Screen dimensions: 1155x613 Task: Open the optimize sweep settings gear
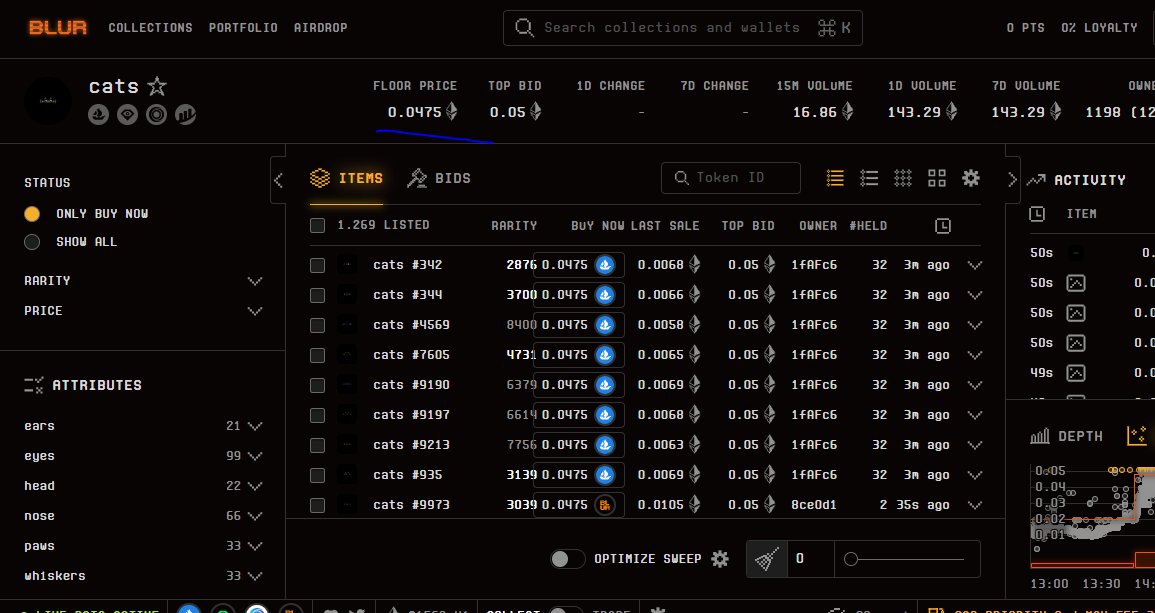720,558
